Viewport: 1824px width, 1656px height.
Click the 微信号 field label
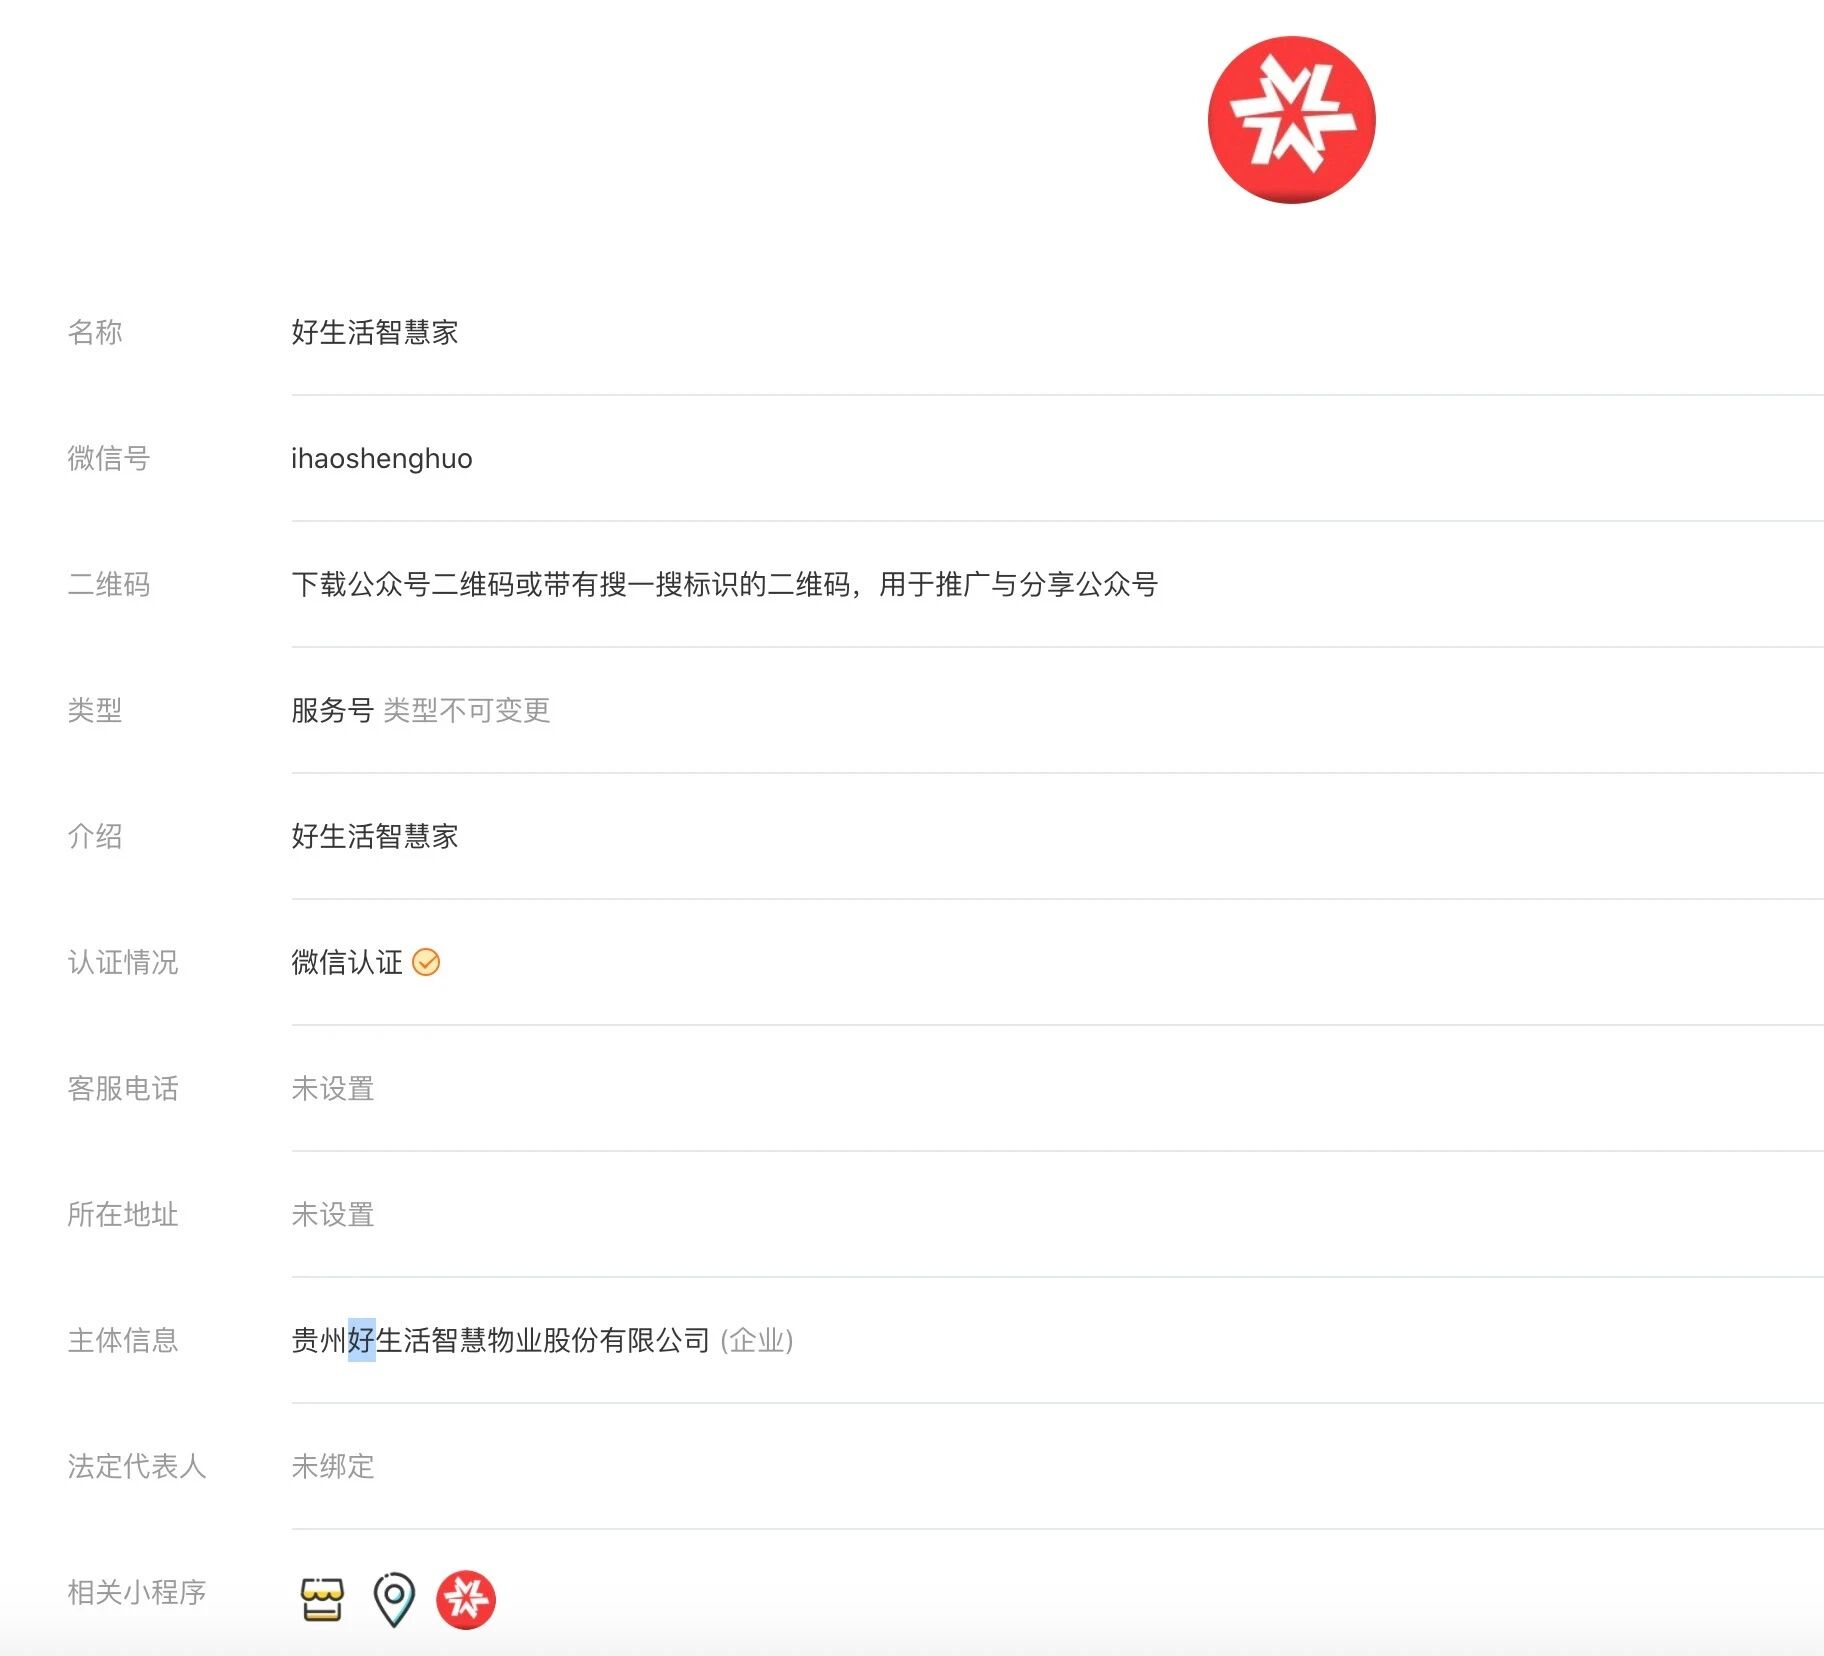[109, 458]
